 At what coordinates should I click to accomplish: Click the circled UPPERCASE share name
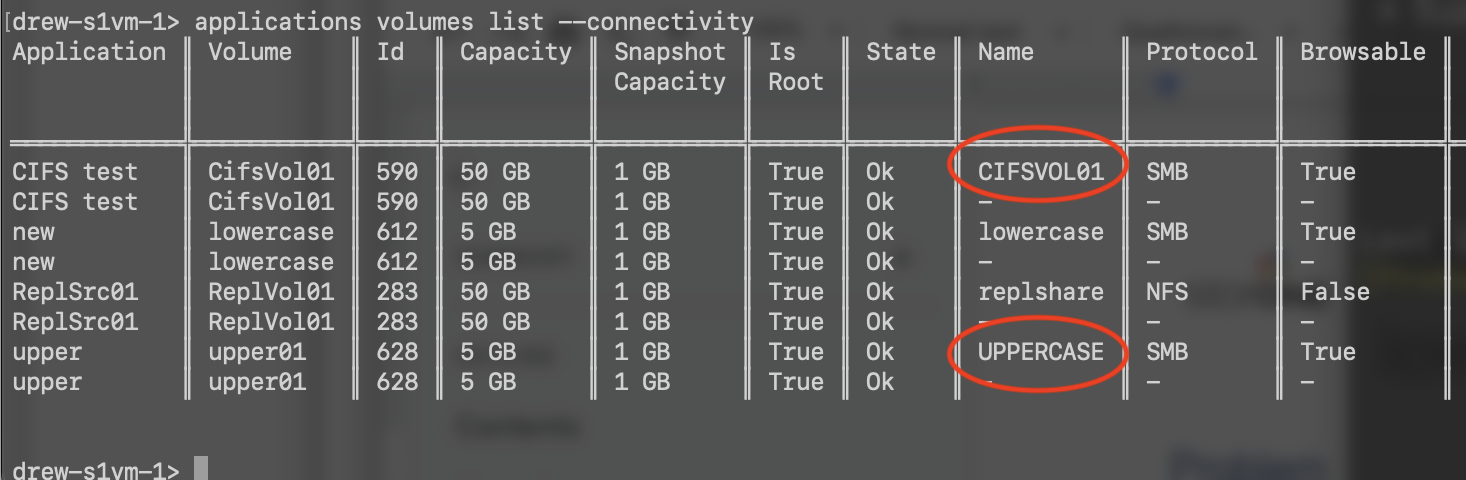tap(1041, 352)
